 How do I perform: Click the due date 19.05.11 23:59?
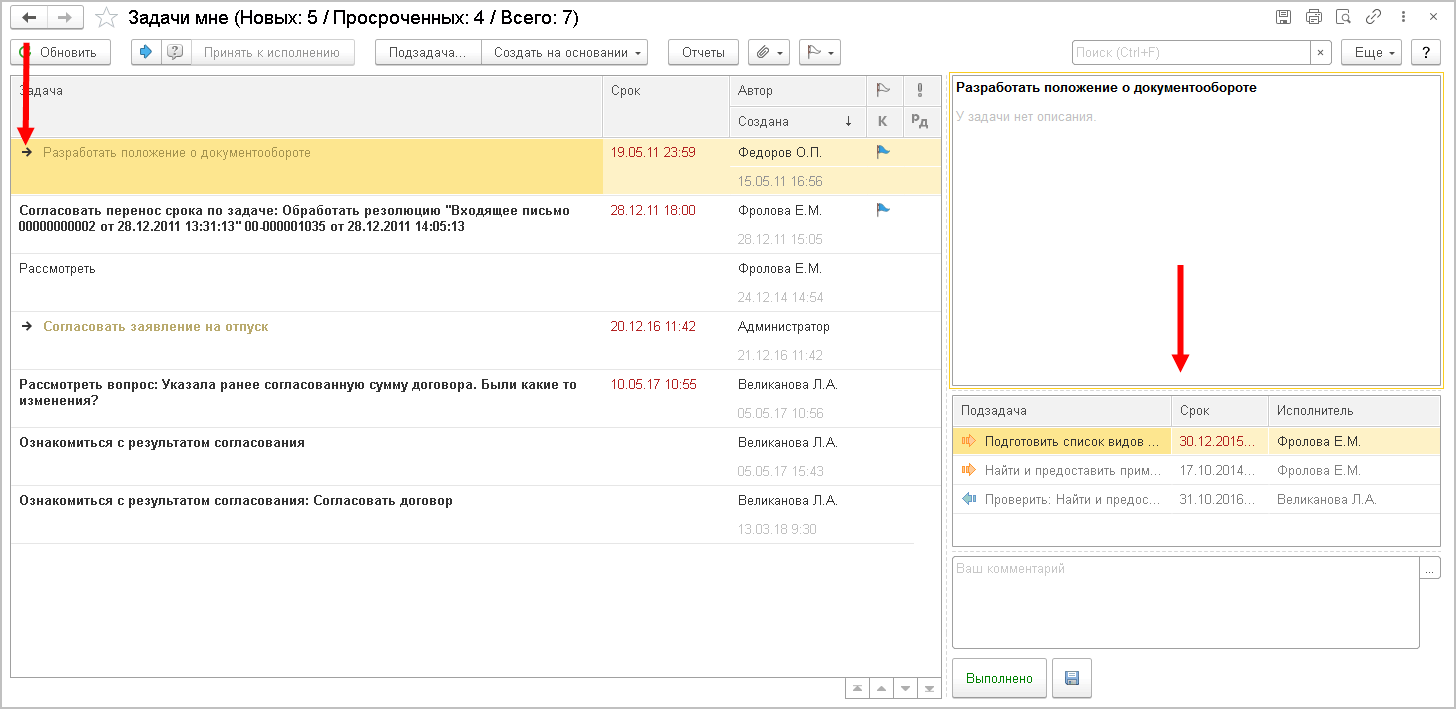[653, 153]
